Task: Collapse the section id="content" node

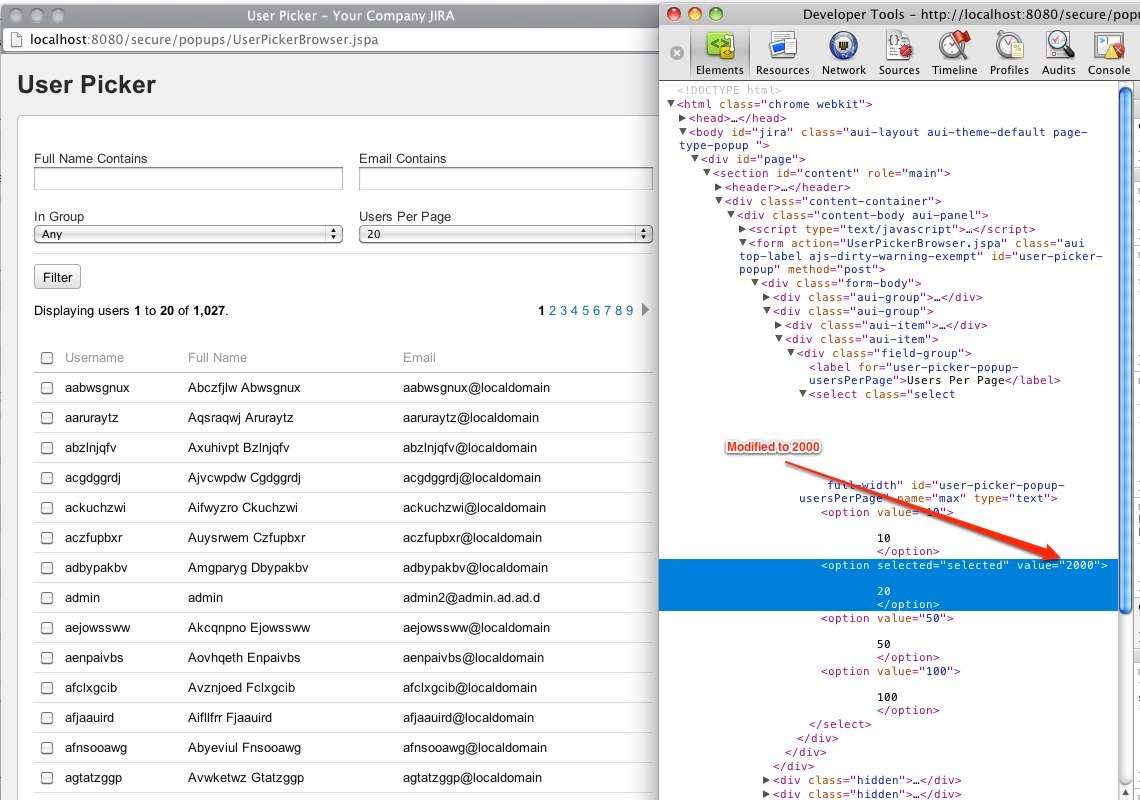Action: point(707,173)
